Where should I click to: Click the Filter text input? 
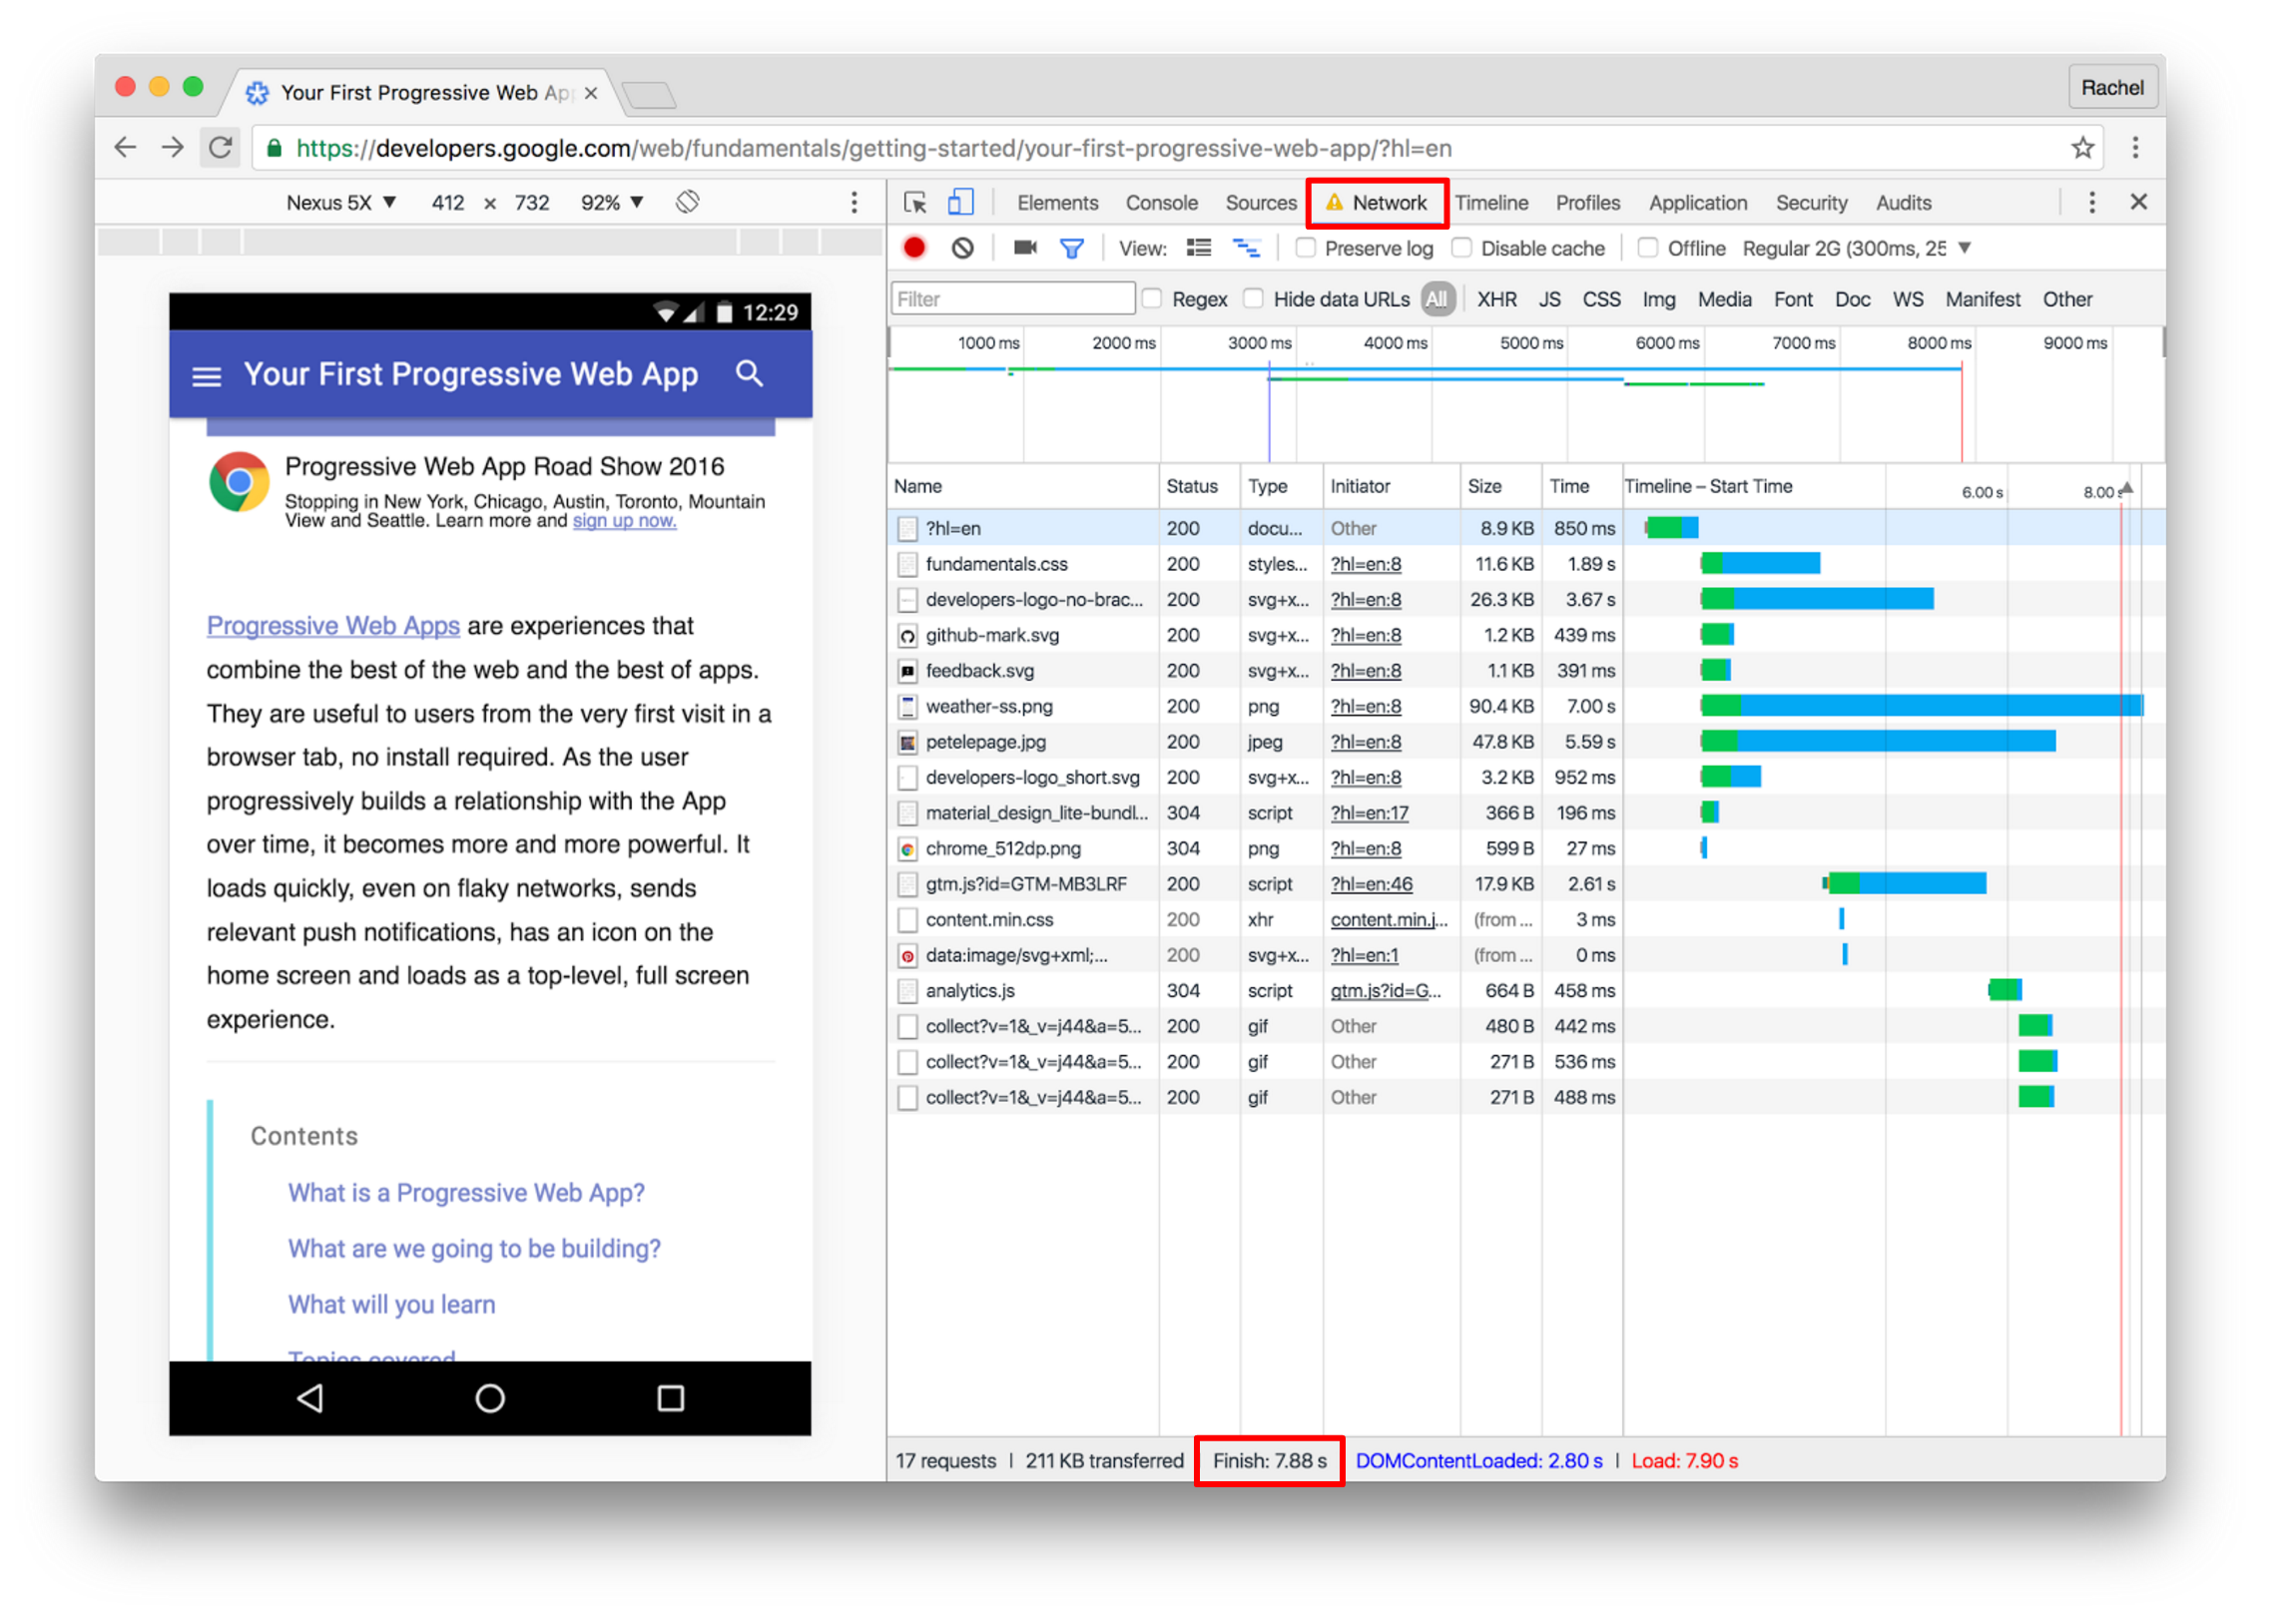point(1012,299)
